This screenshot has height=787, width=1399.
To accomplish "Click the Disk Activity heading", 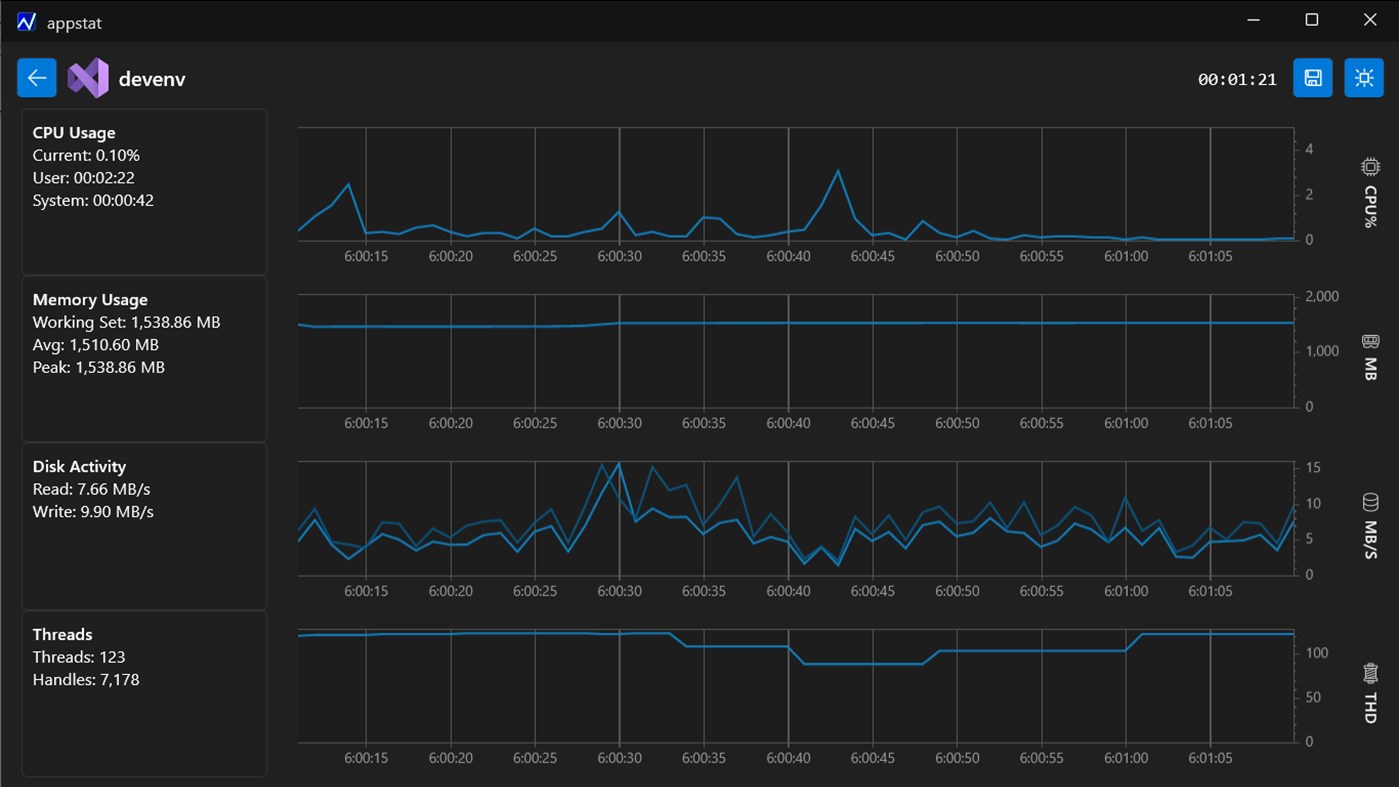I will coord(79,466).
